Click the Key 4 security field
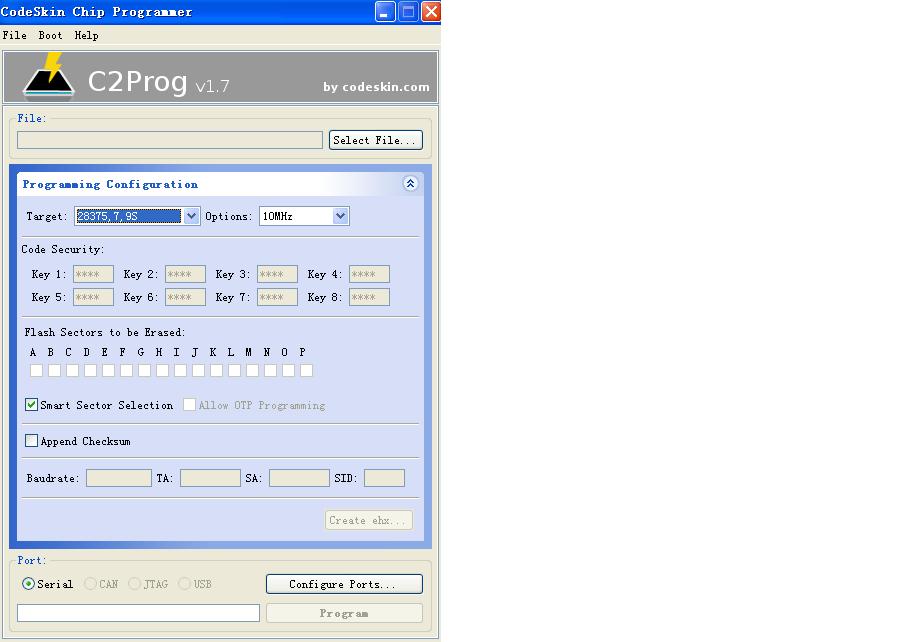914x642 pixels. pyautogui.click(x=370, y=274)
